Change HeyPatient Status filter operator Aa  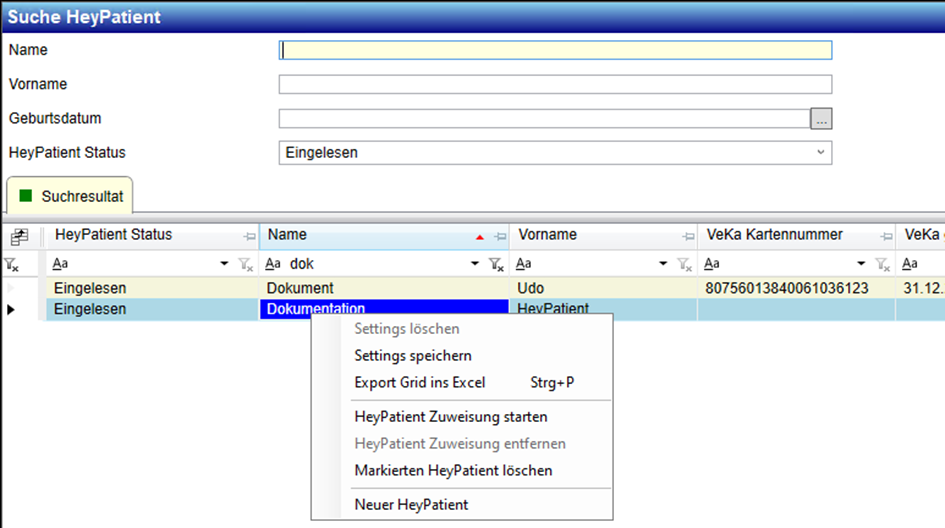pos(60,263)
